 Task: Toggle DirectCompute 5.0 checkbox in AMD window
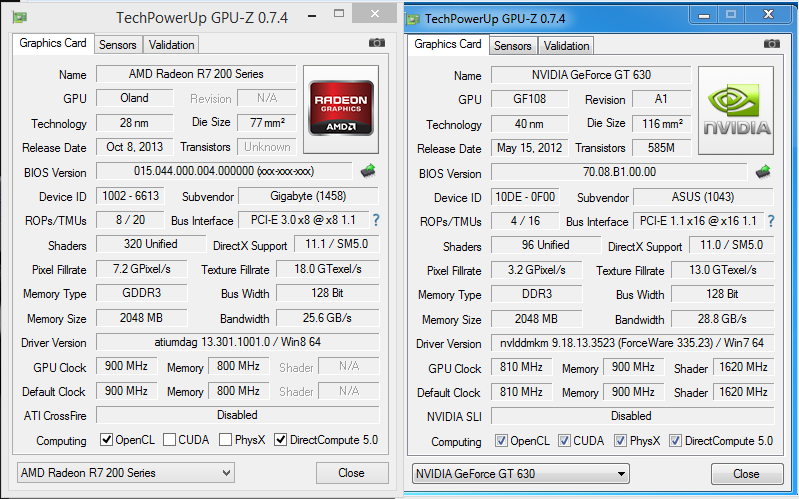coord(280,439)
